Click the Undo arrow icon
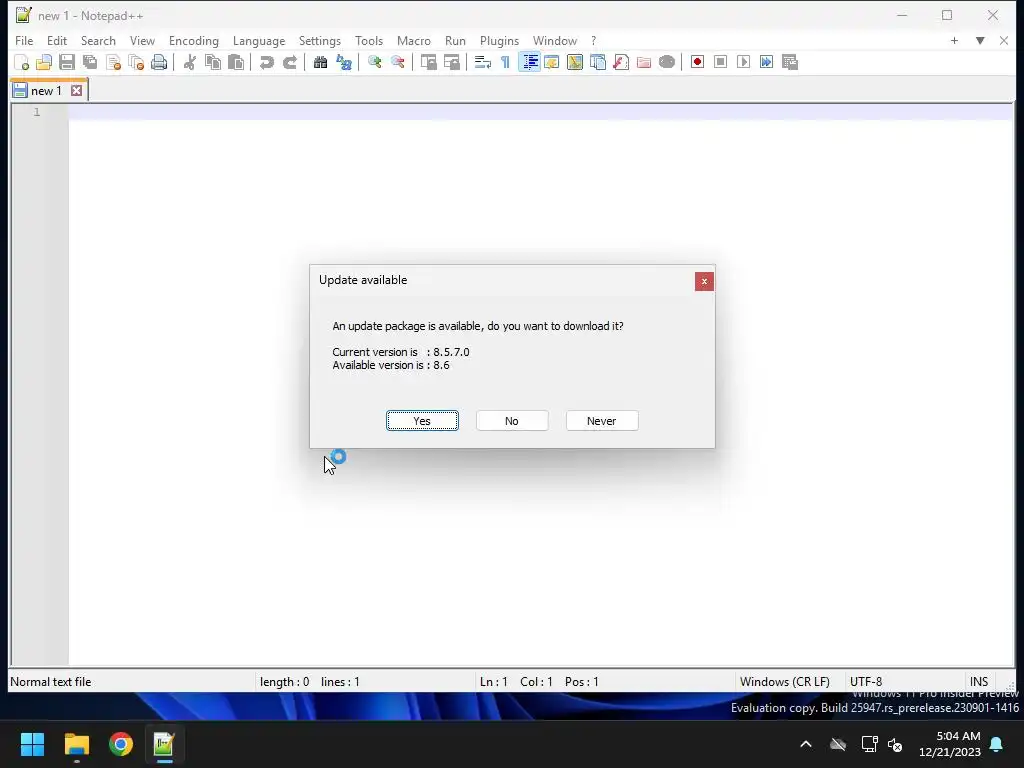This screenshot has width=1024, height=768. [x=266, y=62]
